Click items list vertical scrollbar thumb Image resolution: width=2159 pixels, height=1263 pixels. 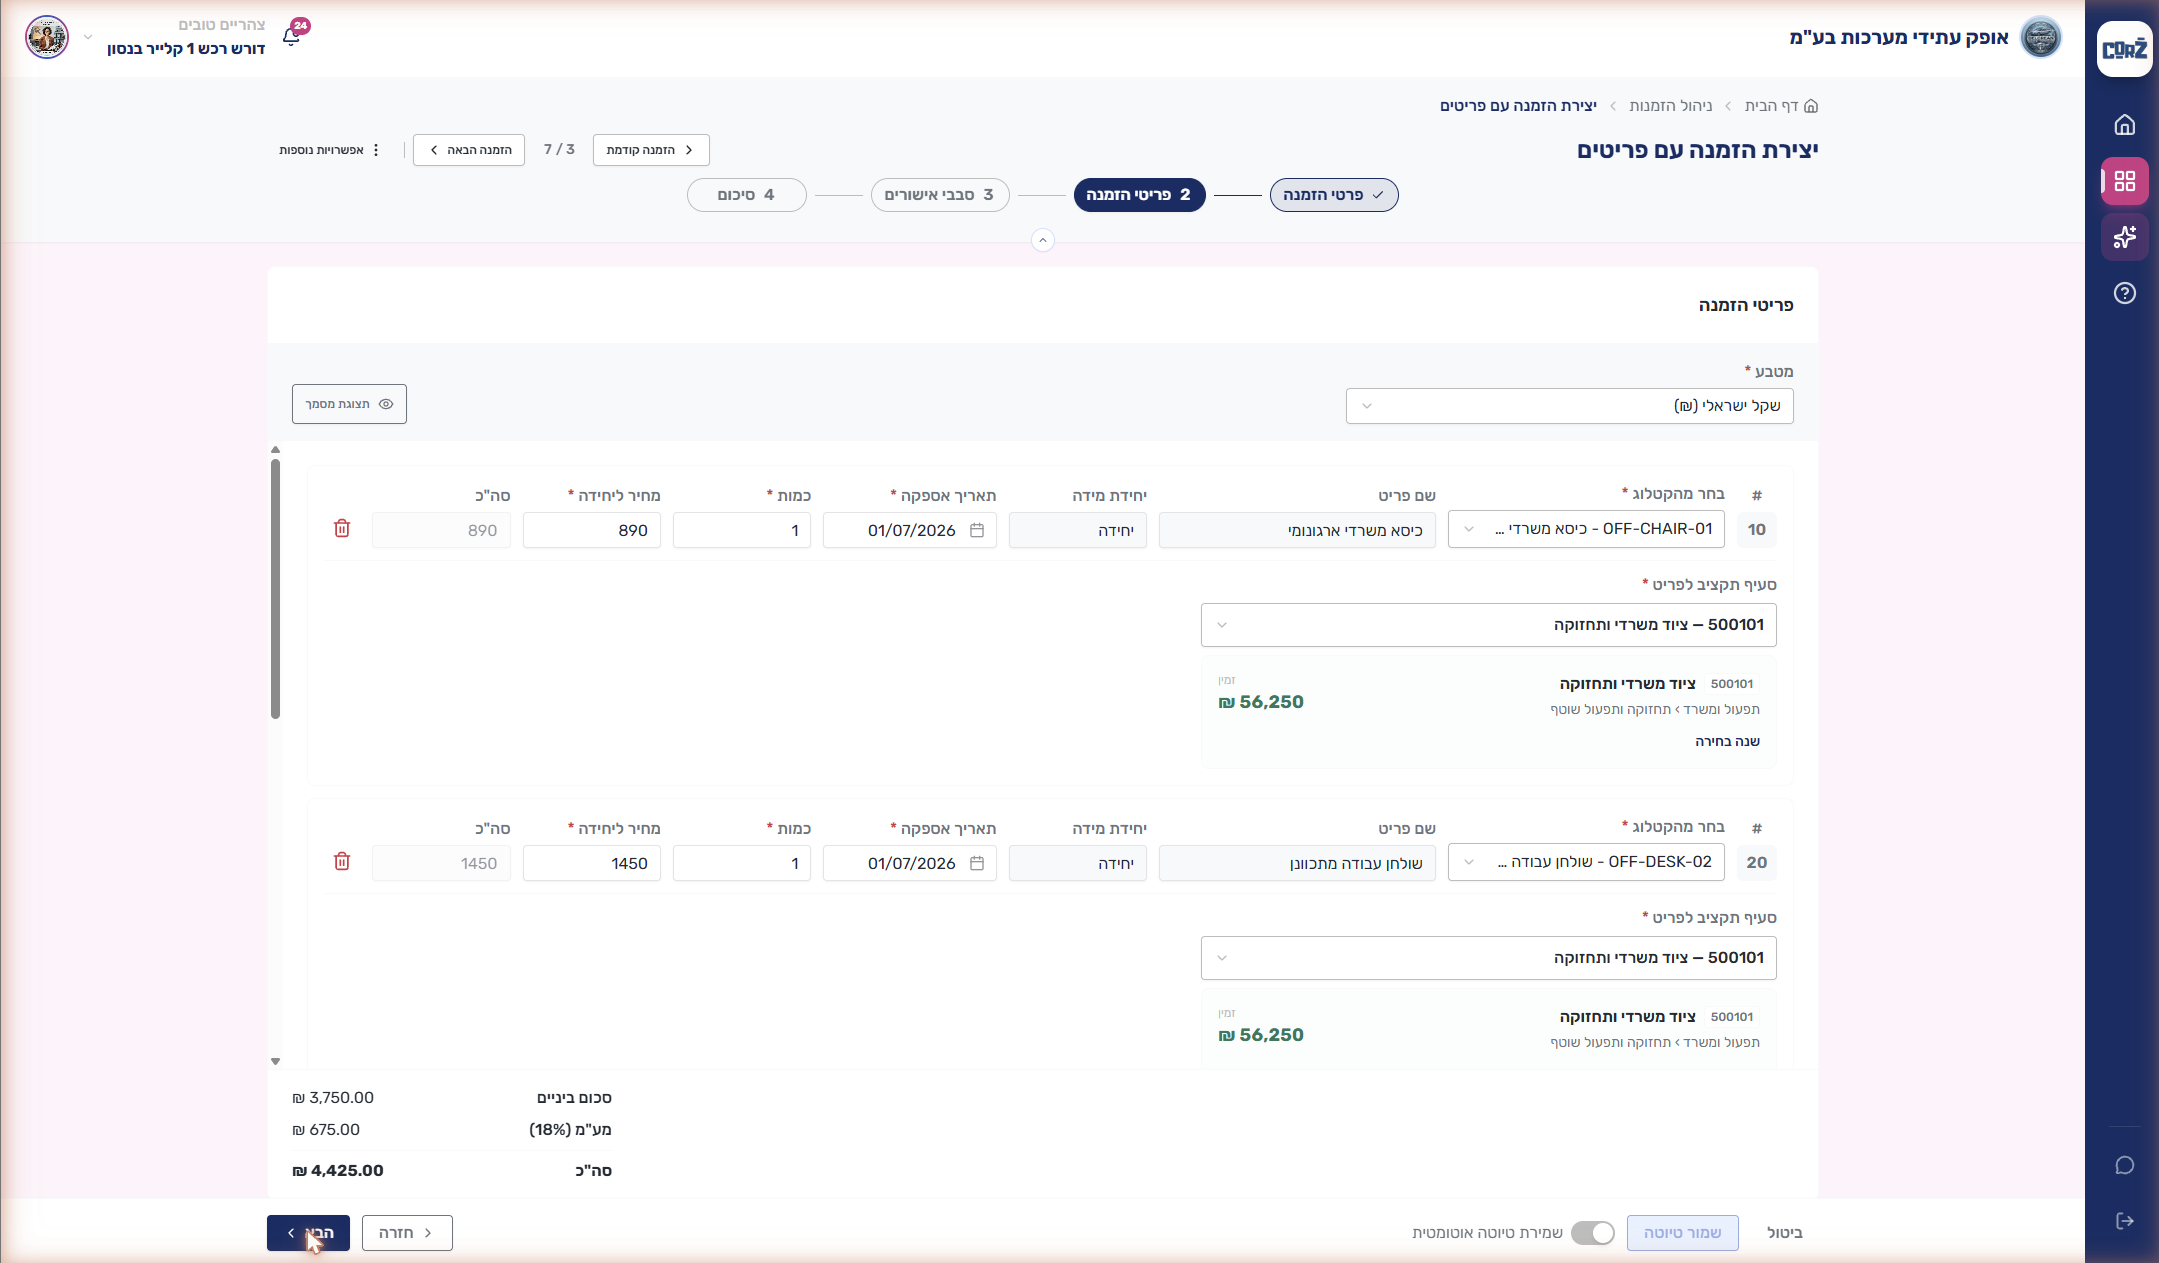pos(275,588)
